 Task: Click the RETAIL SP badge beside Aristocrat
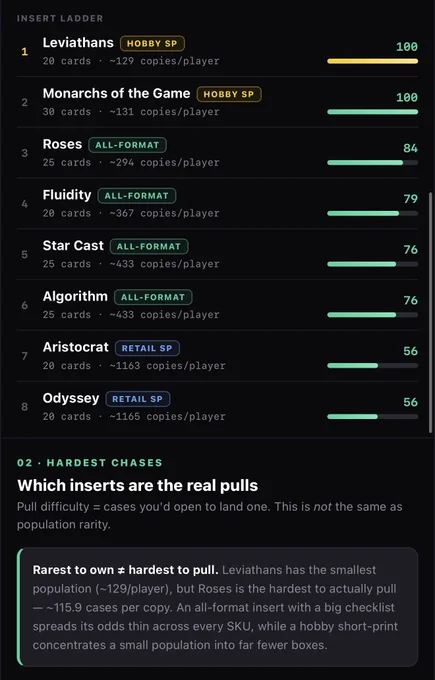click(x=147, y=348)
